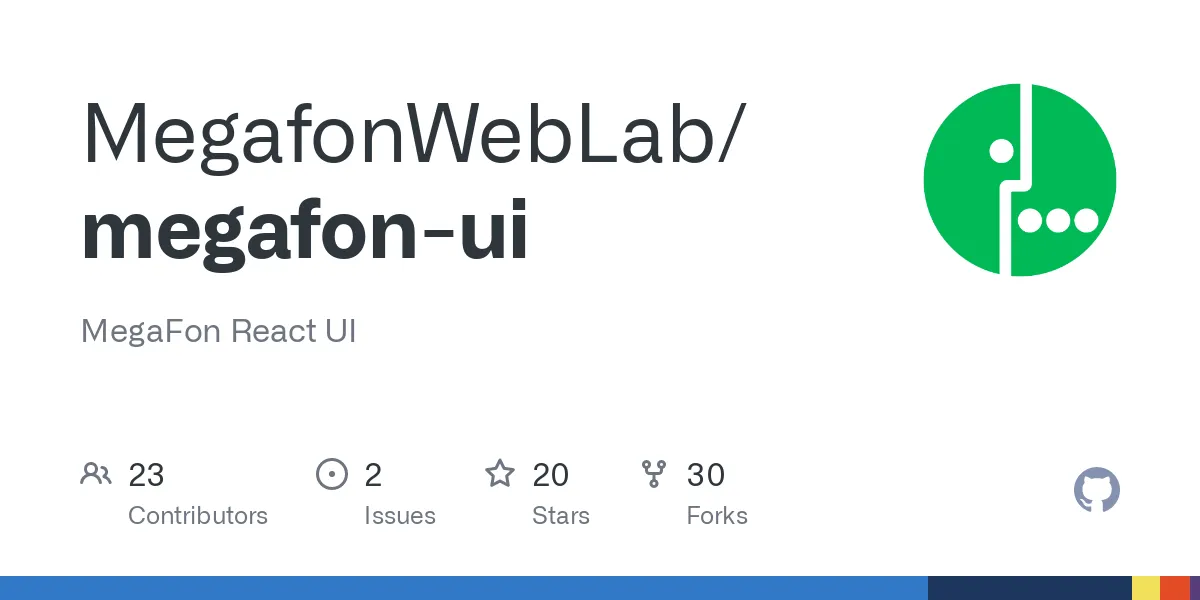The image size is (1200, 600).
Task: Click the 23 contributors count
Action: click(146, 475)
